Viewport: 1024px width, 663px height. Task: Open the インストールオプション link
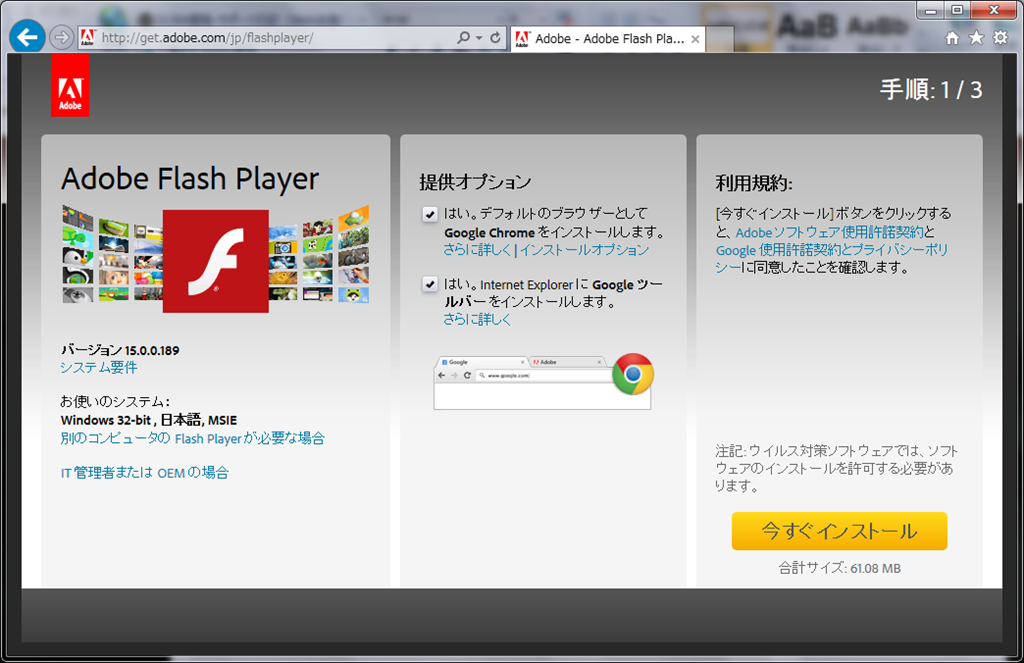point(584,250)
